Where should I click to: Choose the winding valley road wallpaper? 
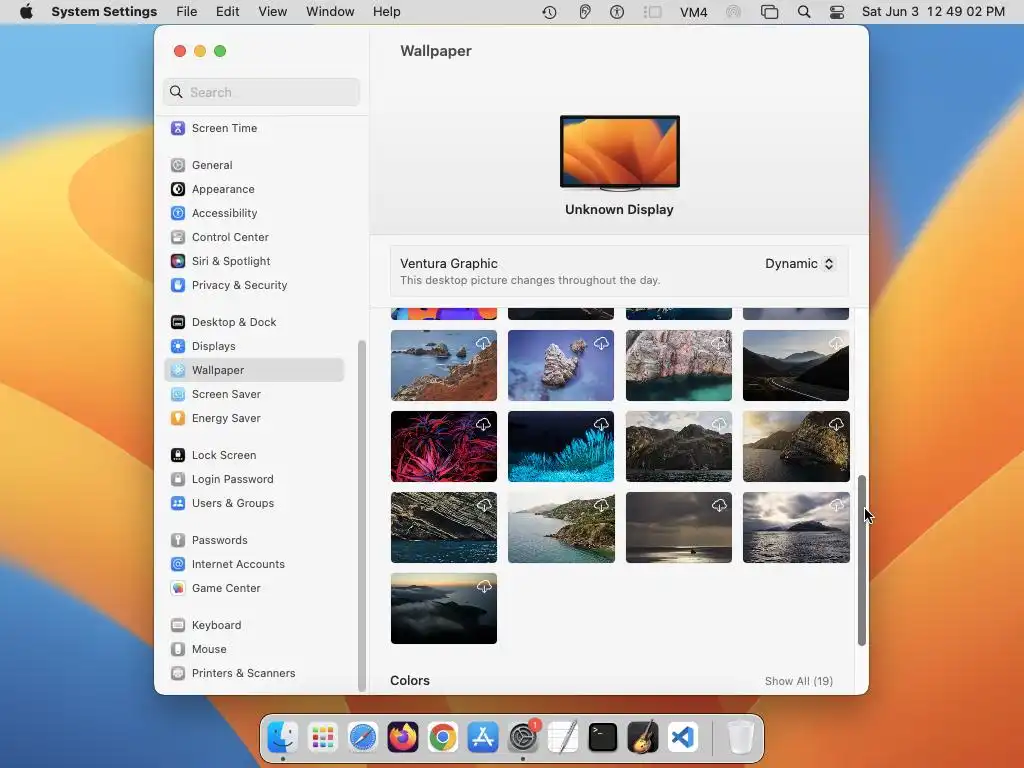tap(796, 366)
